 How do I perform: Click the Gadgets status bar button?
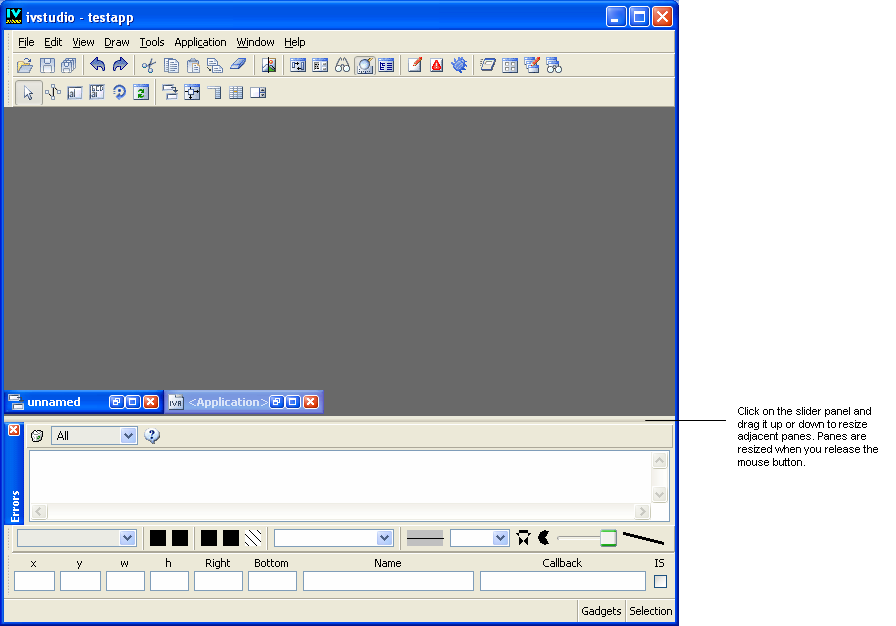click(601, 611)
